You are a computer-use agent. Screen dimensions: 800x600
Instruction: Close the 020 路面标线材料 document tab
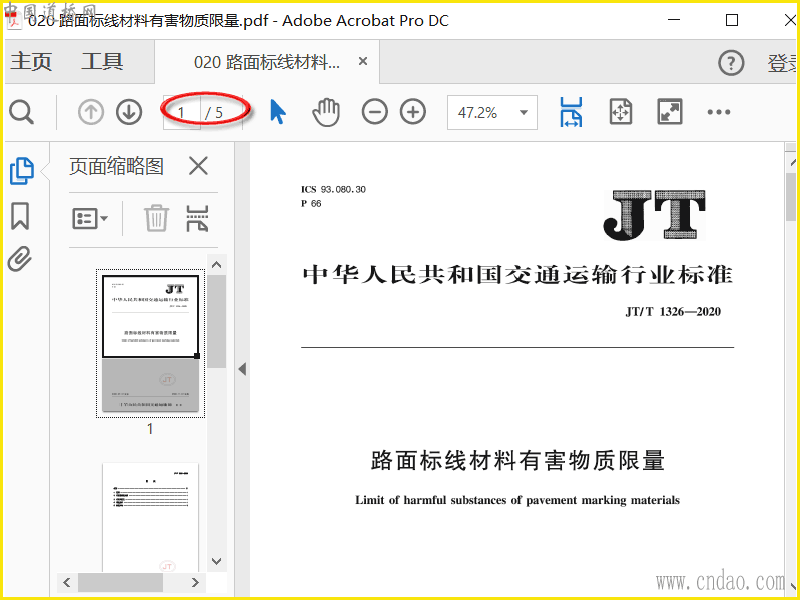(x=363, y=61)
